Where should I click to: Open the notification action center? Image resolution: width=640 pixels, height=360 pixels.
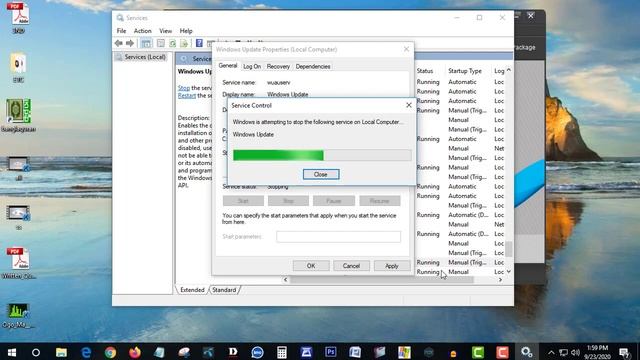tap(624, 352)
